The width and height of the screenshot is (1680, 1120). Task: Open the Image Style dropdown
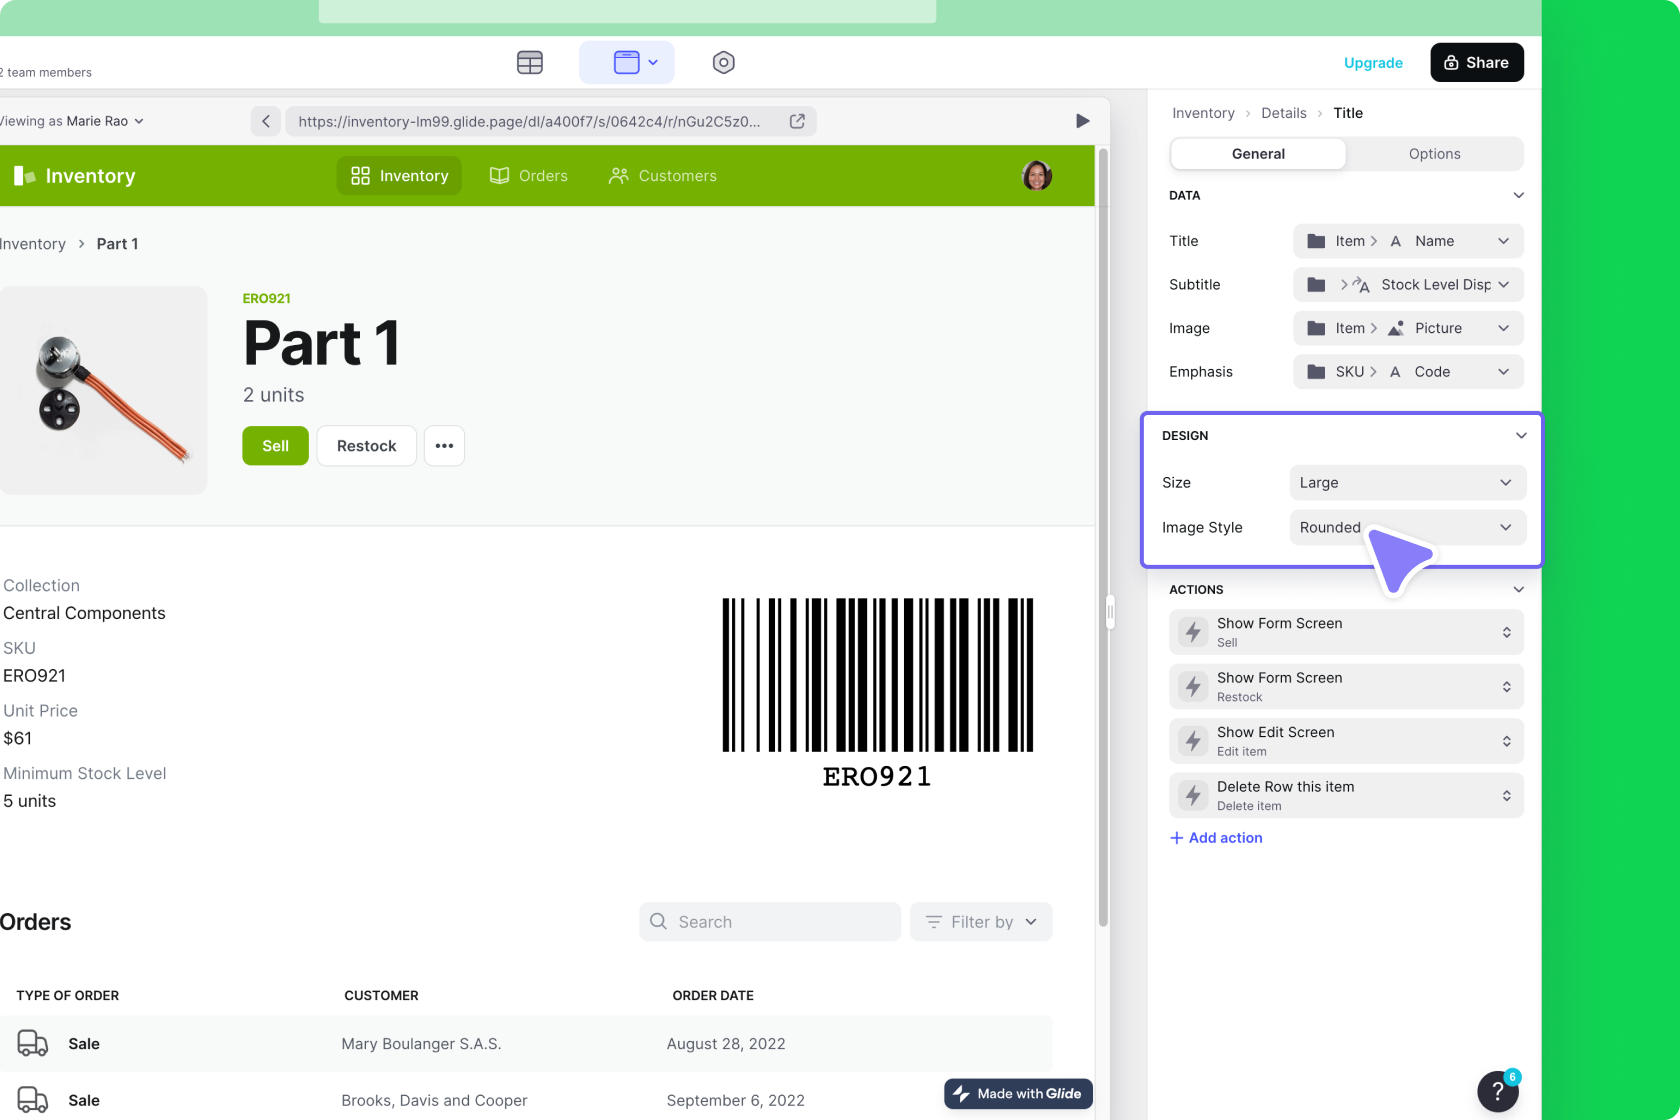1406,528
